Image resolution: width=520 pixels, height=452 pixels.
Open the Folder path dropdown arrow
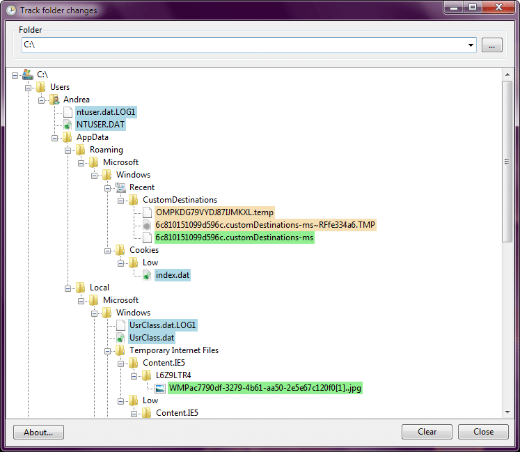click(x=471, y=45)
